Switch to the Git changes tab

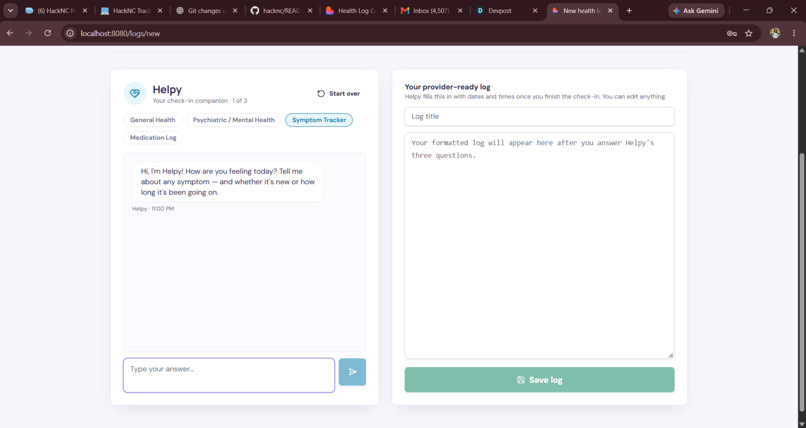(x=206, y=10)
